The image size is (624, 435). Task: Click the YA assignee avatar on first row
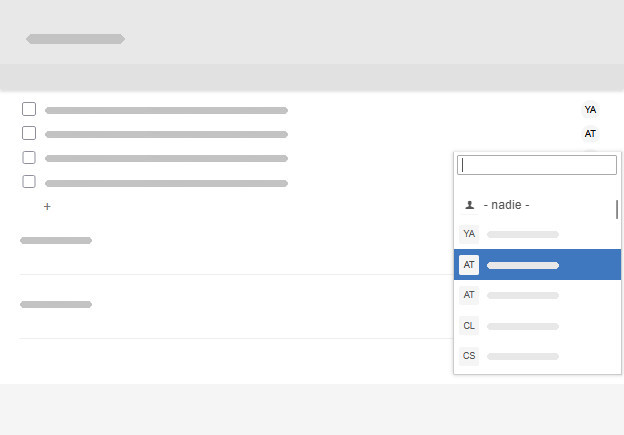(x=590, y=110)
